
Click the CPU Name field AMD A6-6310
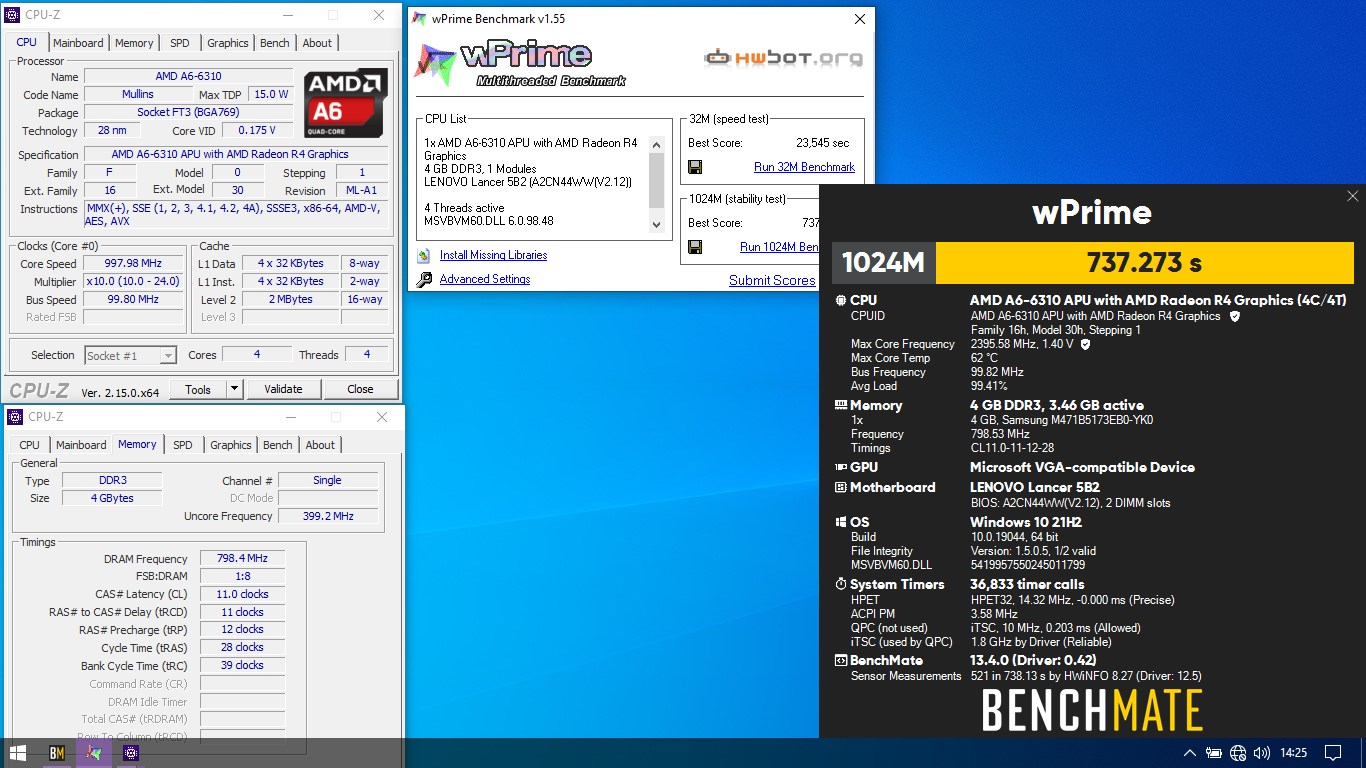[189, 76]
